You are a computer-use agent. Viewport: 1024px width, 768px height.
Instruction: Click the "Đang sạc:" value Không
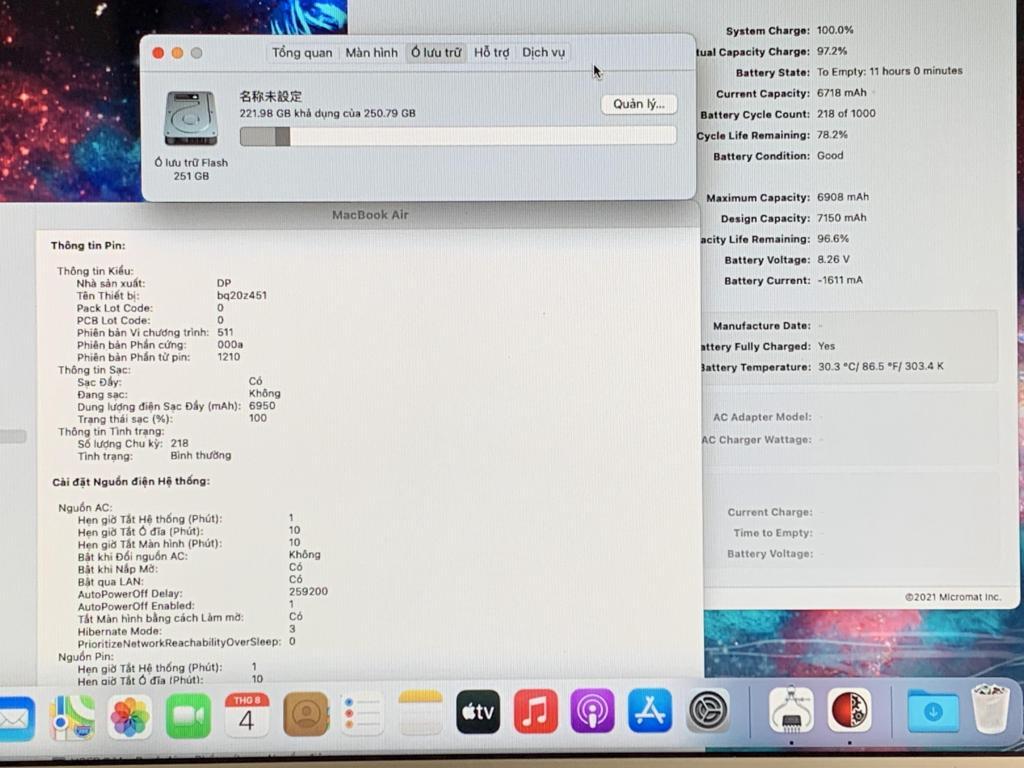click(x=264, y=393)
